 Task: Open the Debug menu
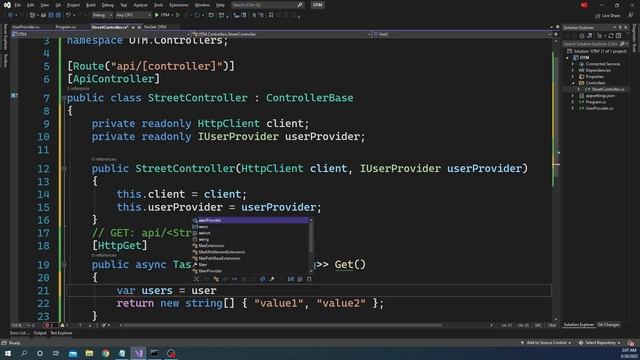click(x=108, y=5)
